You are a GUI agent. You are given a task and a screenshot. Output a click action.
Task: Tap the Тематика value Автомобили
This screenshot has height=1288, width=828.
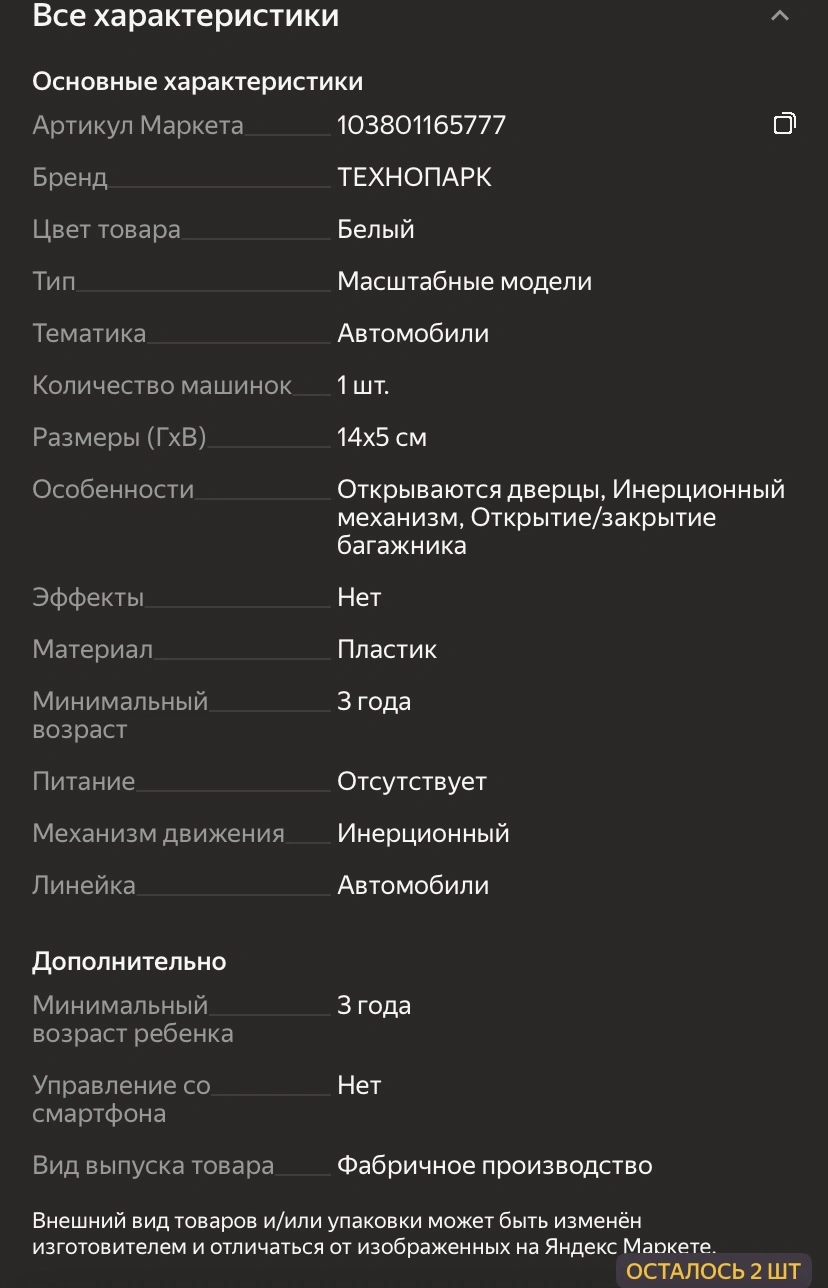pos(413,333)
